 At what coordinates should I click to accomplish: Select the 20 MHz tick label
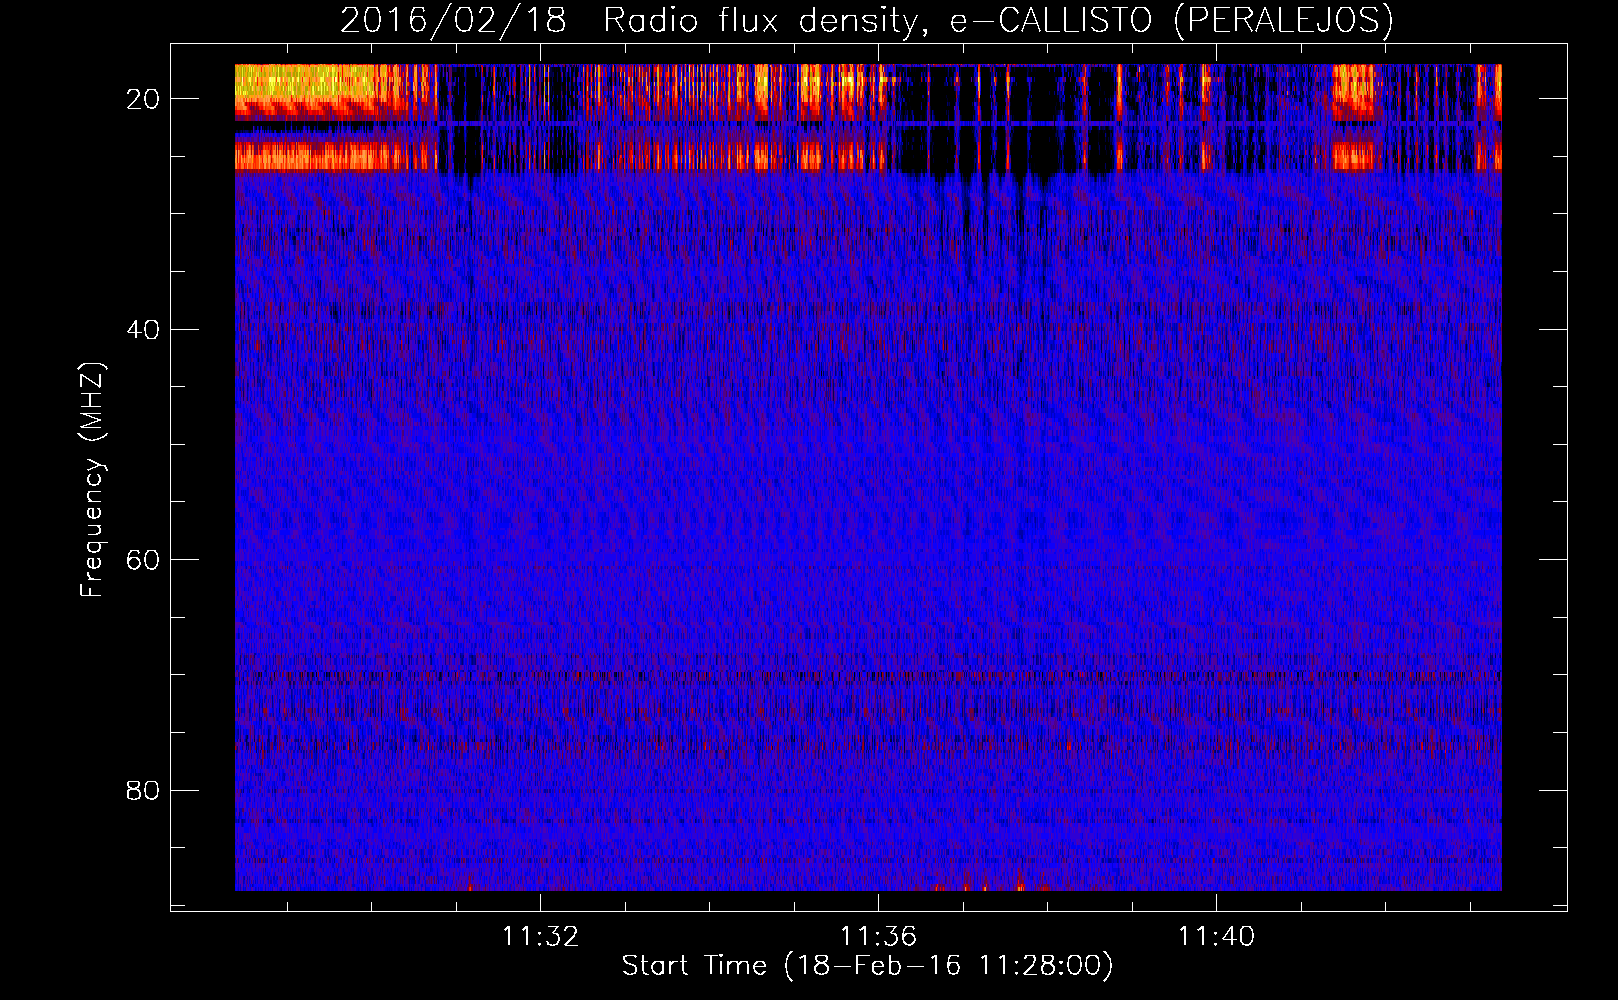pyautogui.click(x=144, y=99)
